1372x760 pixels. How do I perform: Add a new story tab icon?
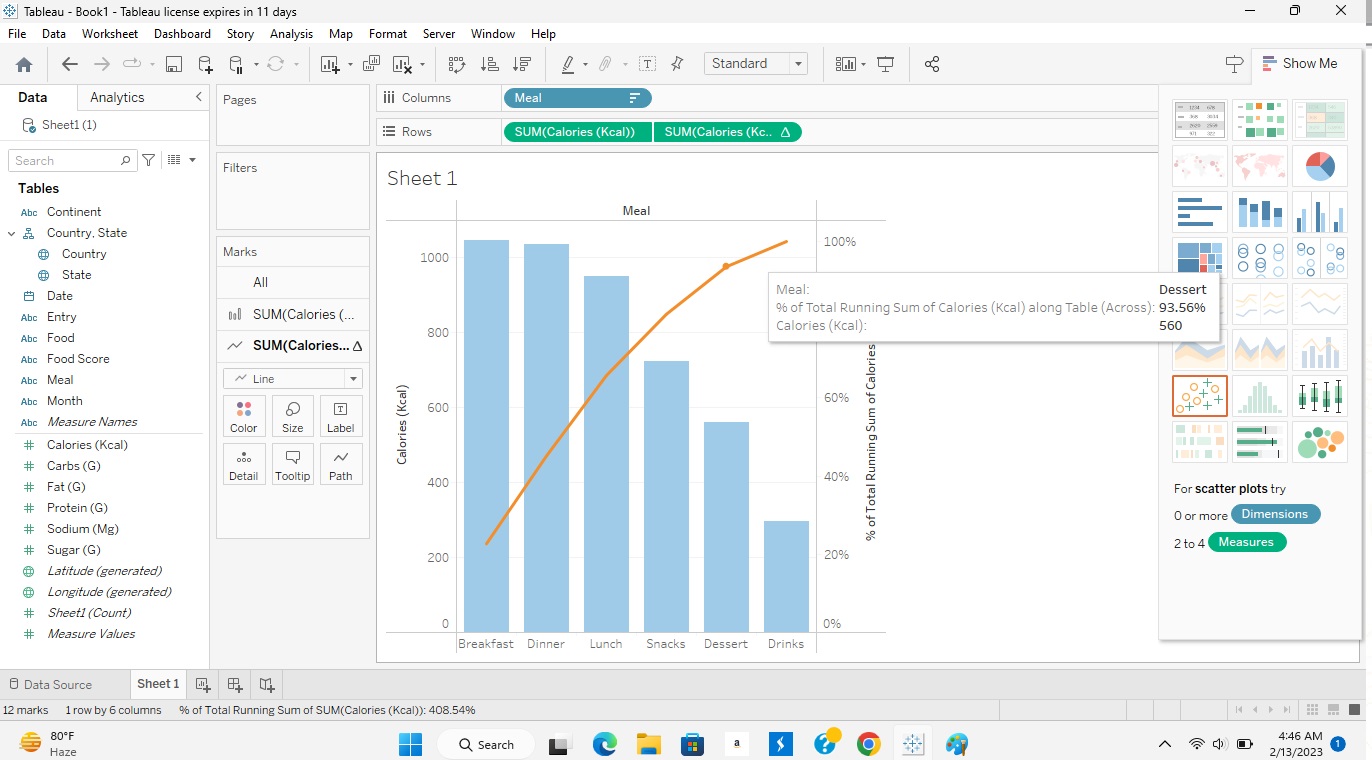(267, 685)
